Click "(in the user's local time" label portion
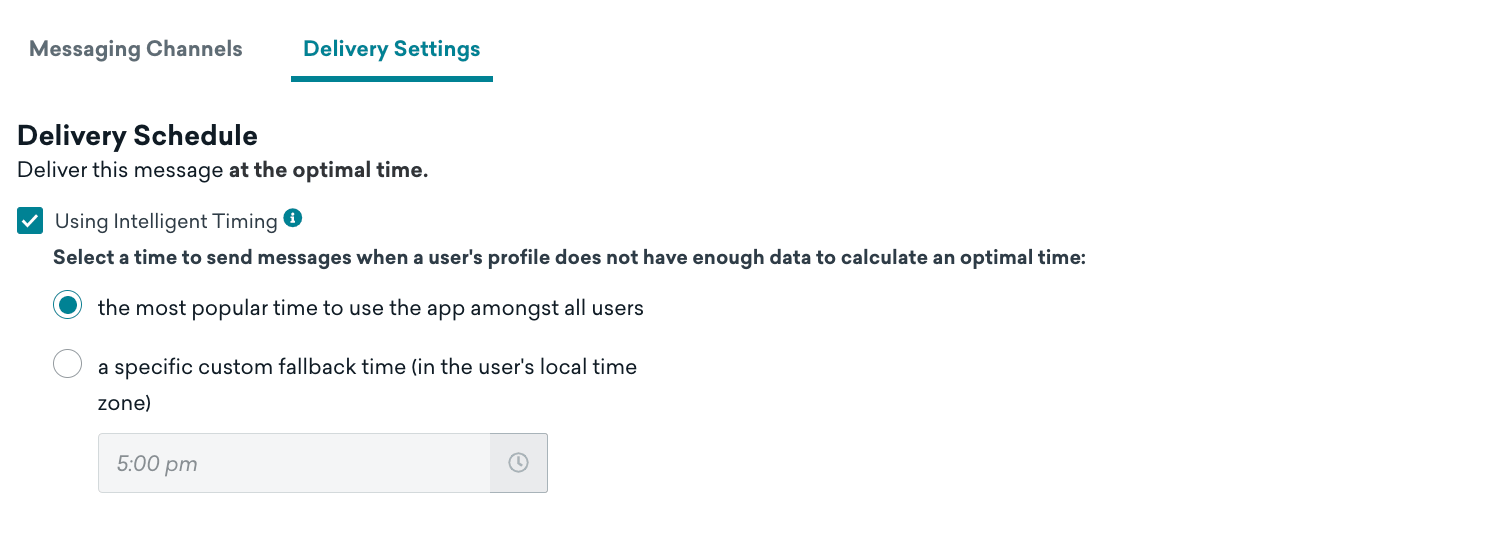 (524, 367)
